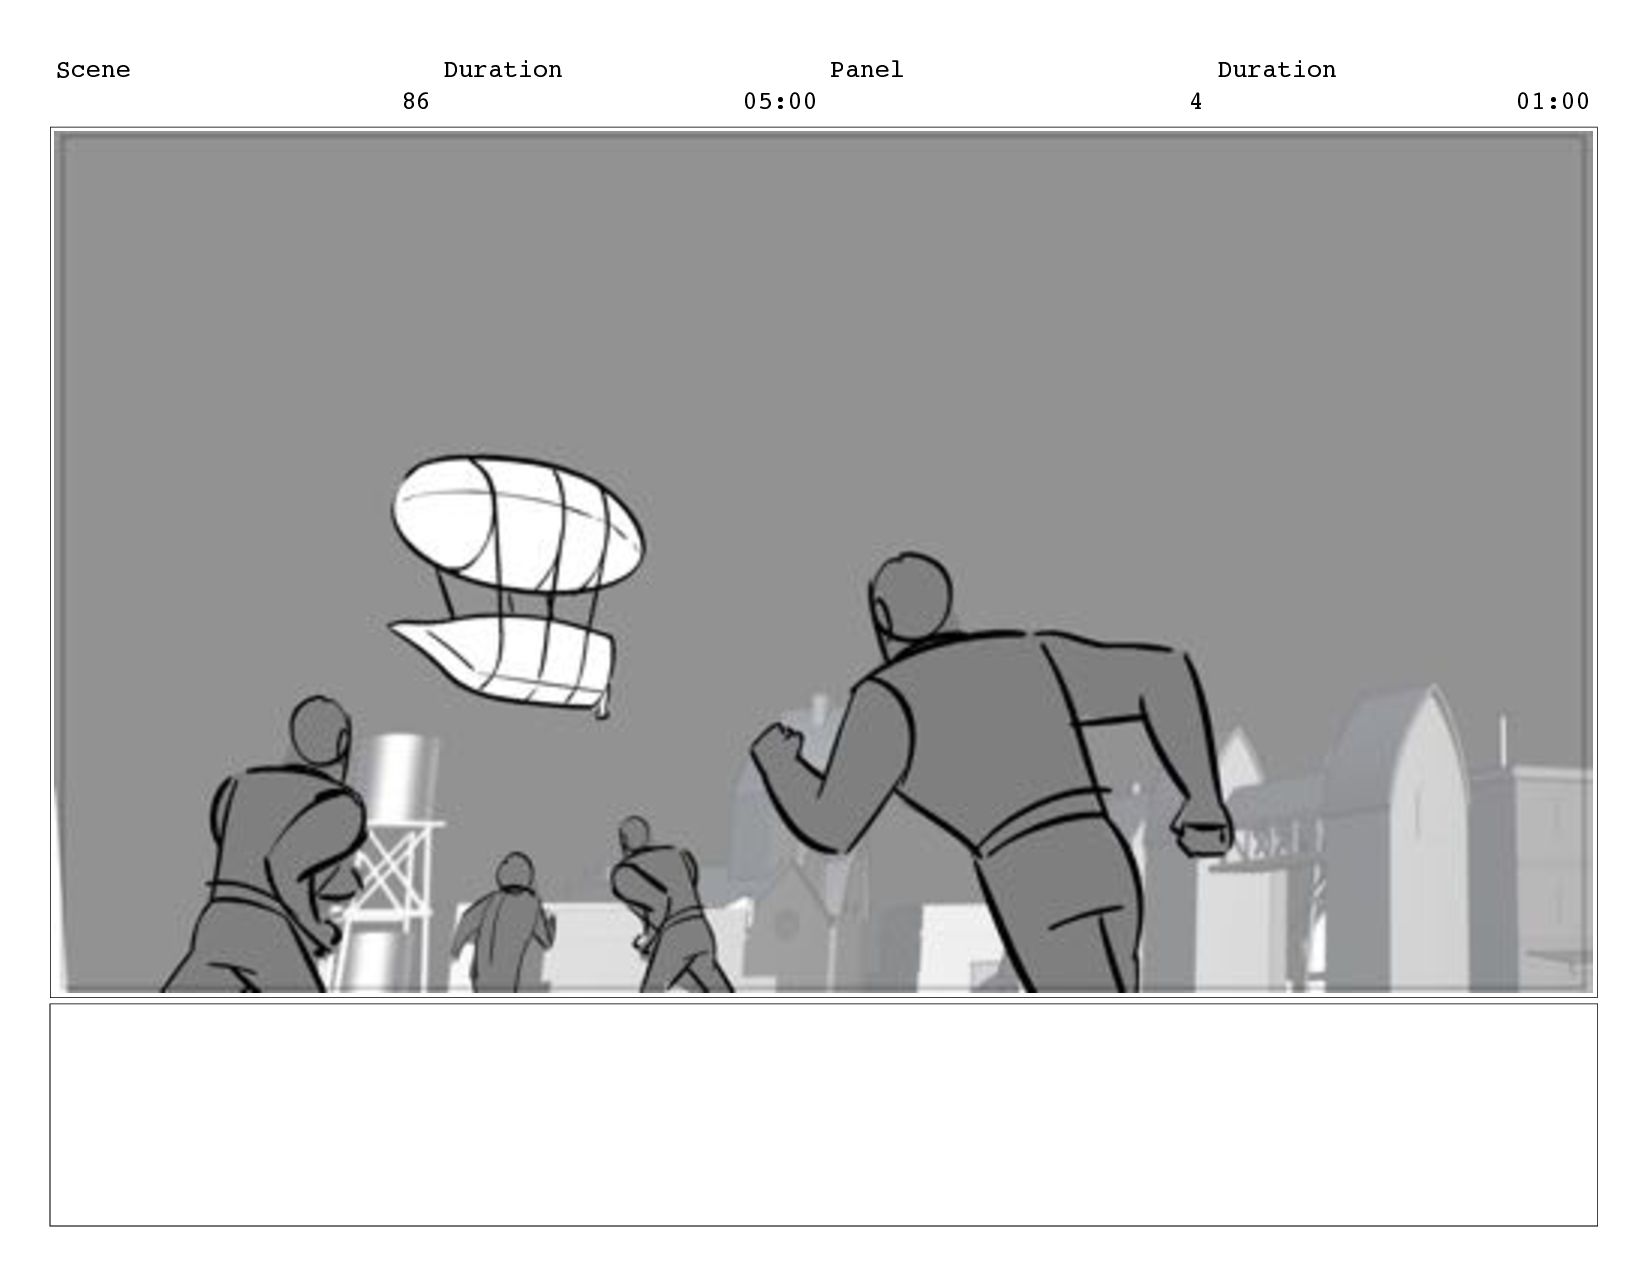The width and height of the screenshot is (1648, 1276).
Task: Click the scene duration value 05:00
Action: click(780, 102)
